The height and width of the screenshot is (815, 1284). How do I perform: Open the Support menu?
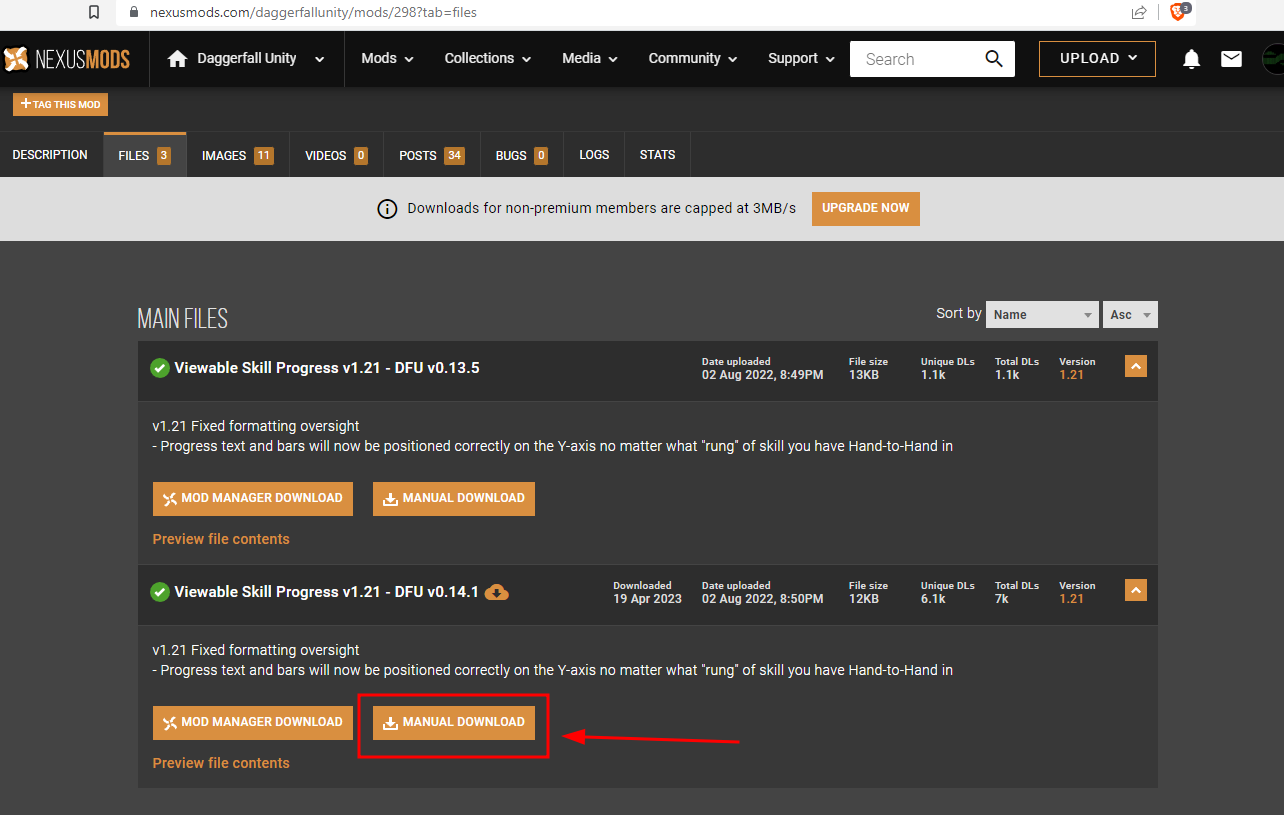pyautogui.click(x=801, y=59)
